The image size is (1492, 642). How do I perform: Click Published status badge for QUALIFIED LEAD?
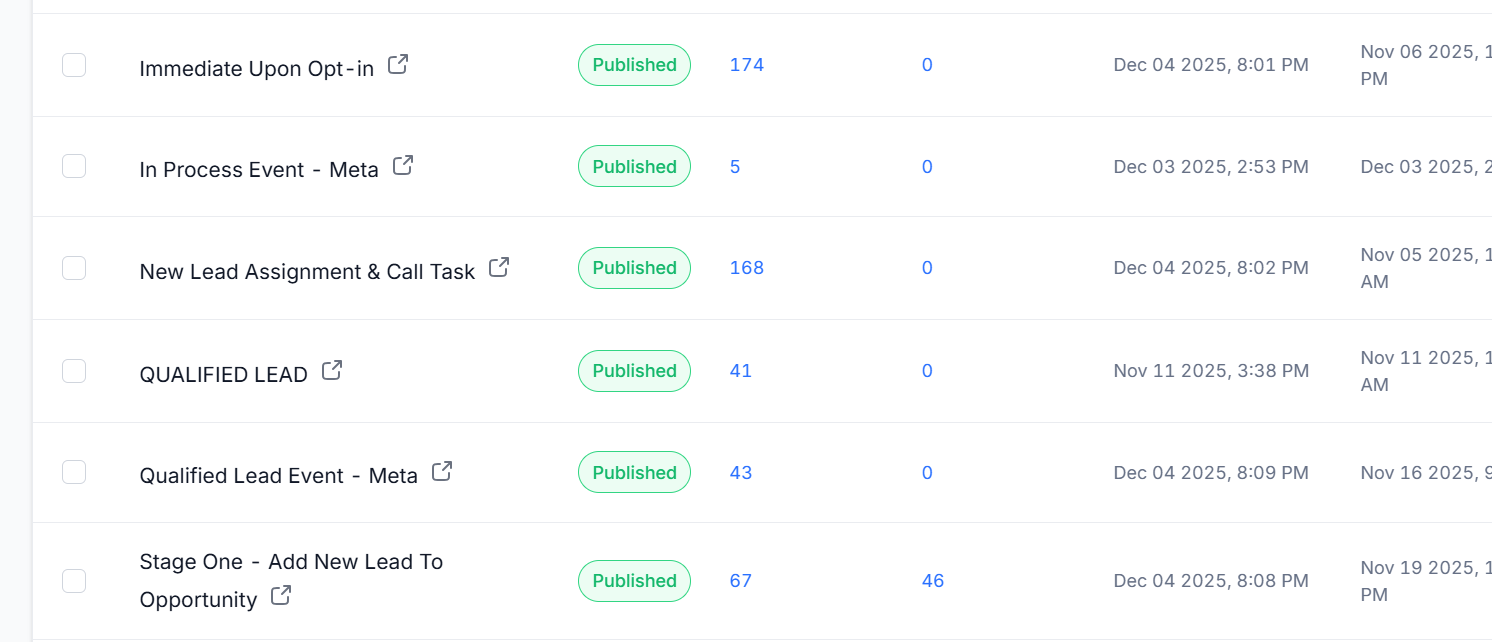(634, 371)
